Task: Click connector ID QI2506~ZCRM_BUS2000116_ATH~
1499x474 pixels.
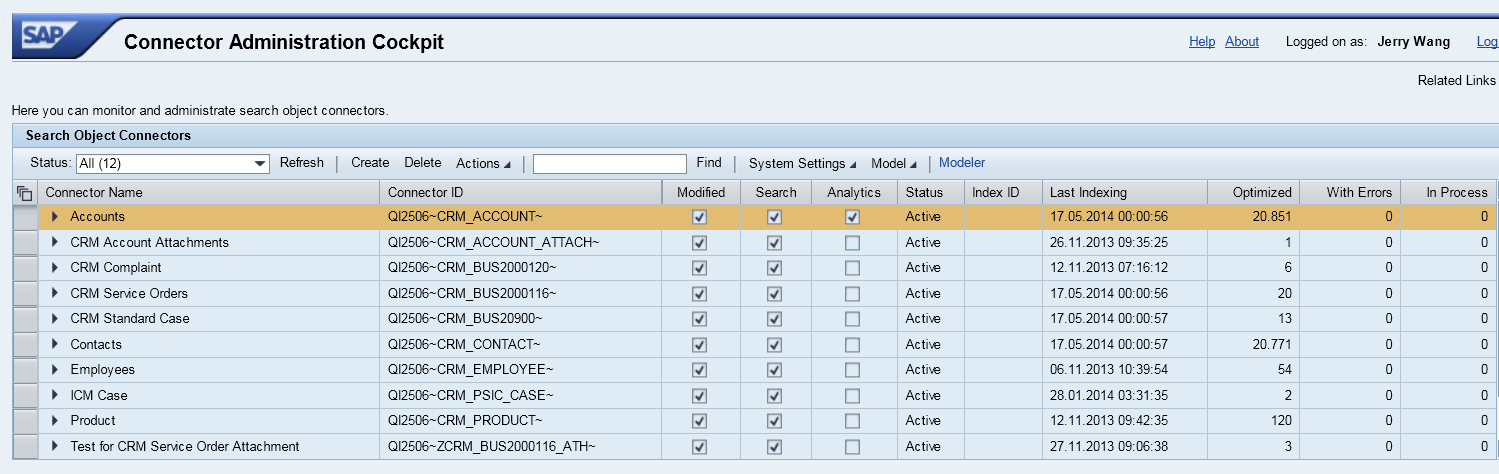Action: tap(492, 446)
